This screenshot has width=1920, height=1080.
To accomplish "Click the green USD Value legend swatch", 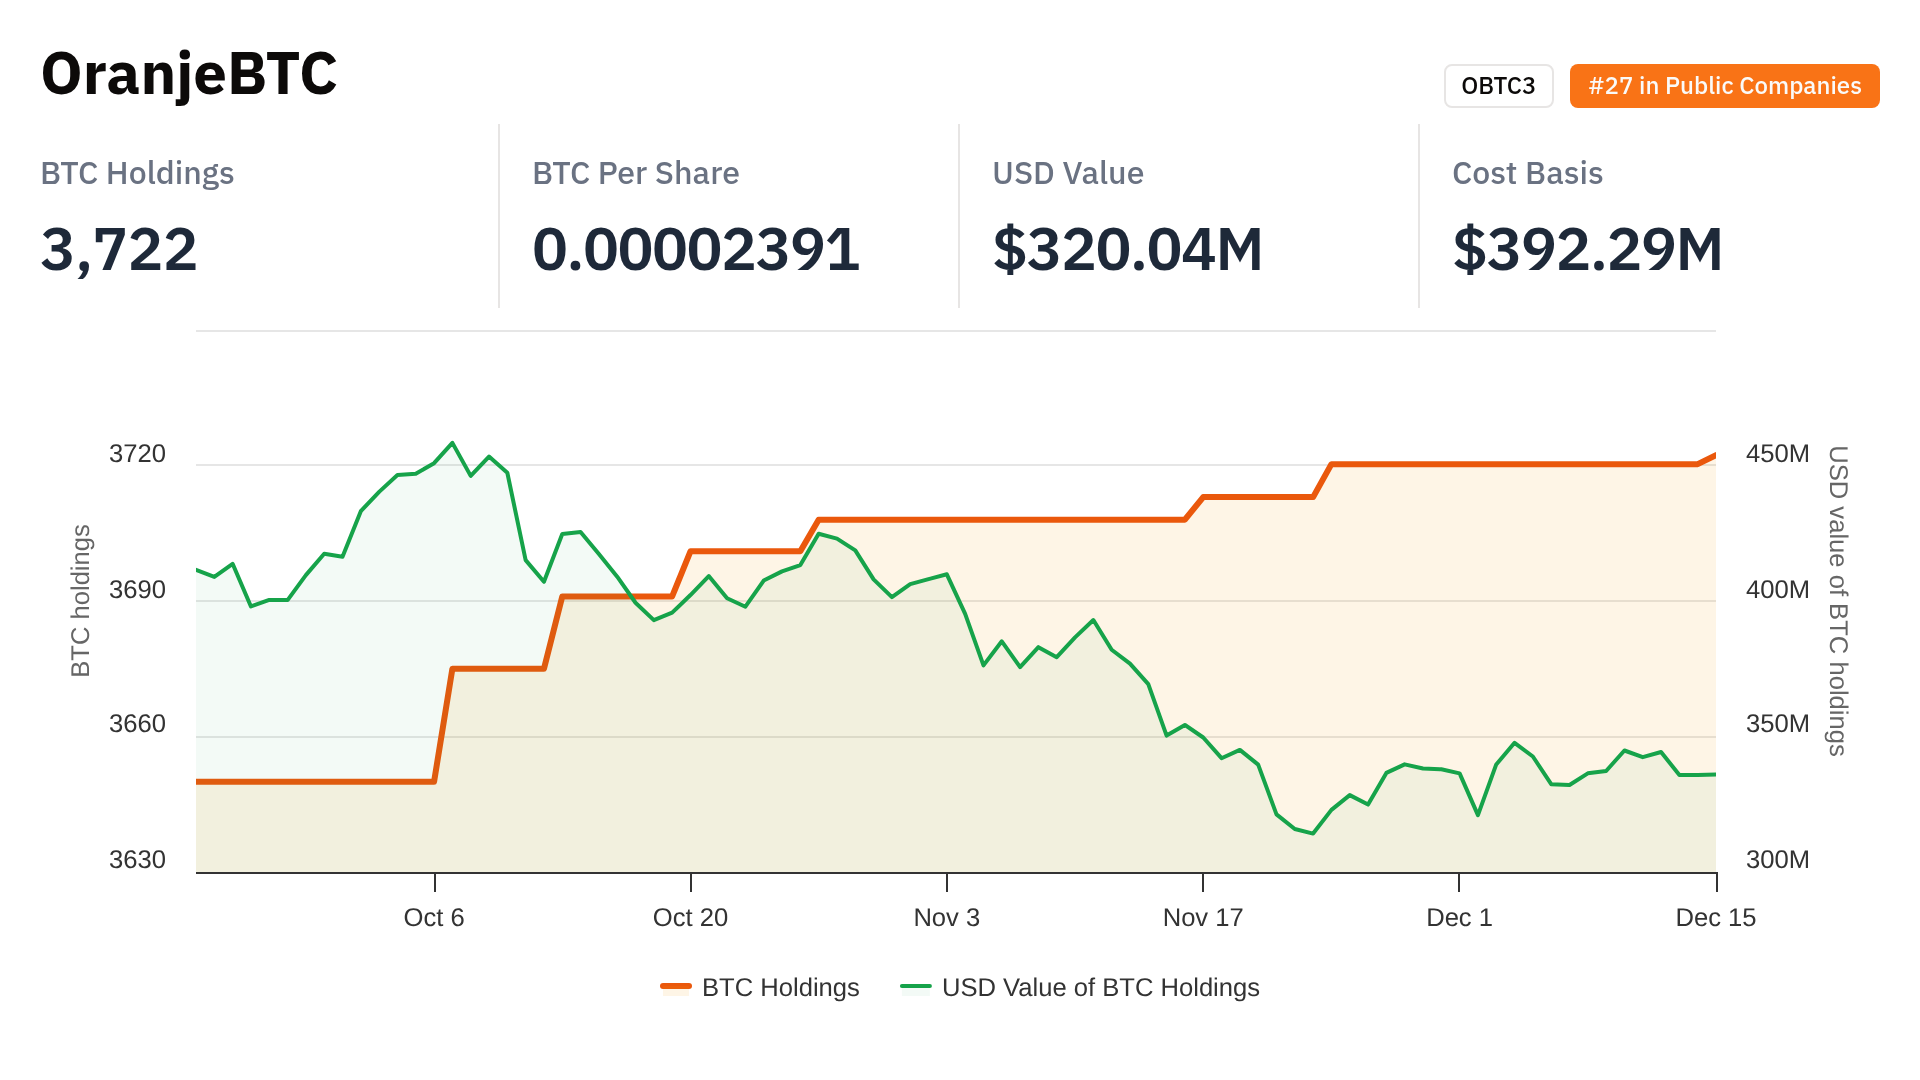I will (916, 988).
